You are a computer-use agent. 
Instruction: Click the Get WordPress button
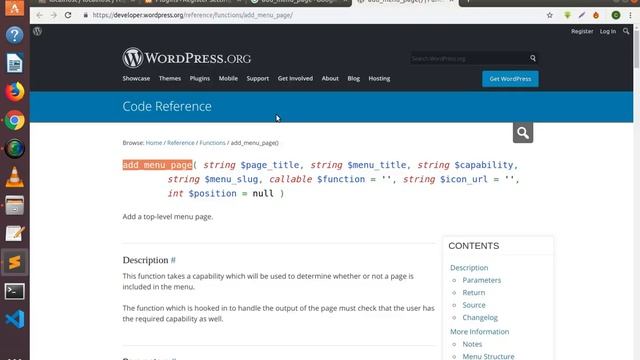pyautogui.click(x=510, y=79)
